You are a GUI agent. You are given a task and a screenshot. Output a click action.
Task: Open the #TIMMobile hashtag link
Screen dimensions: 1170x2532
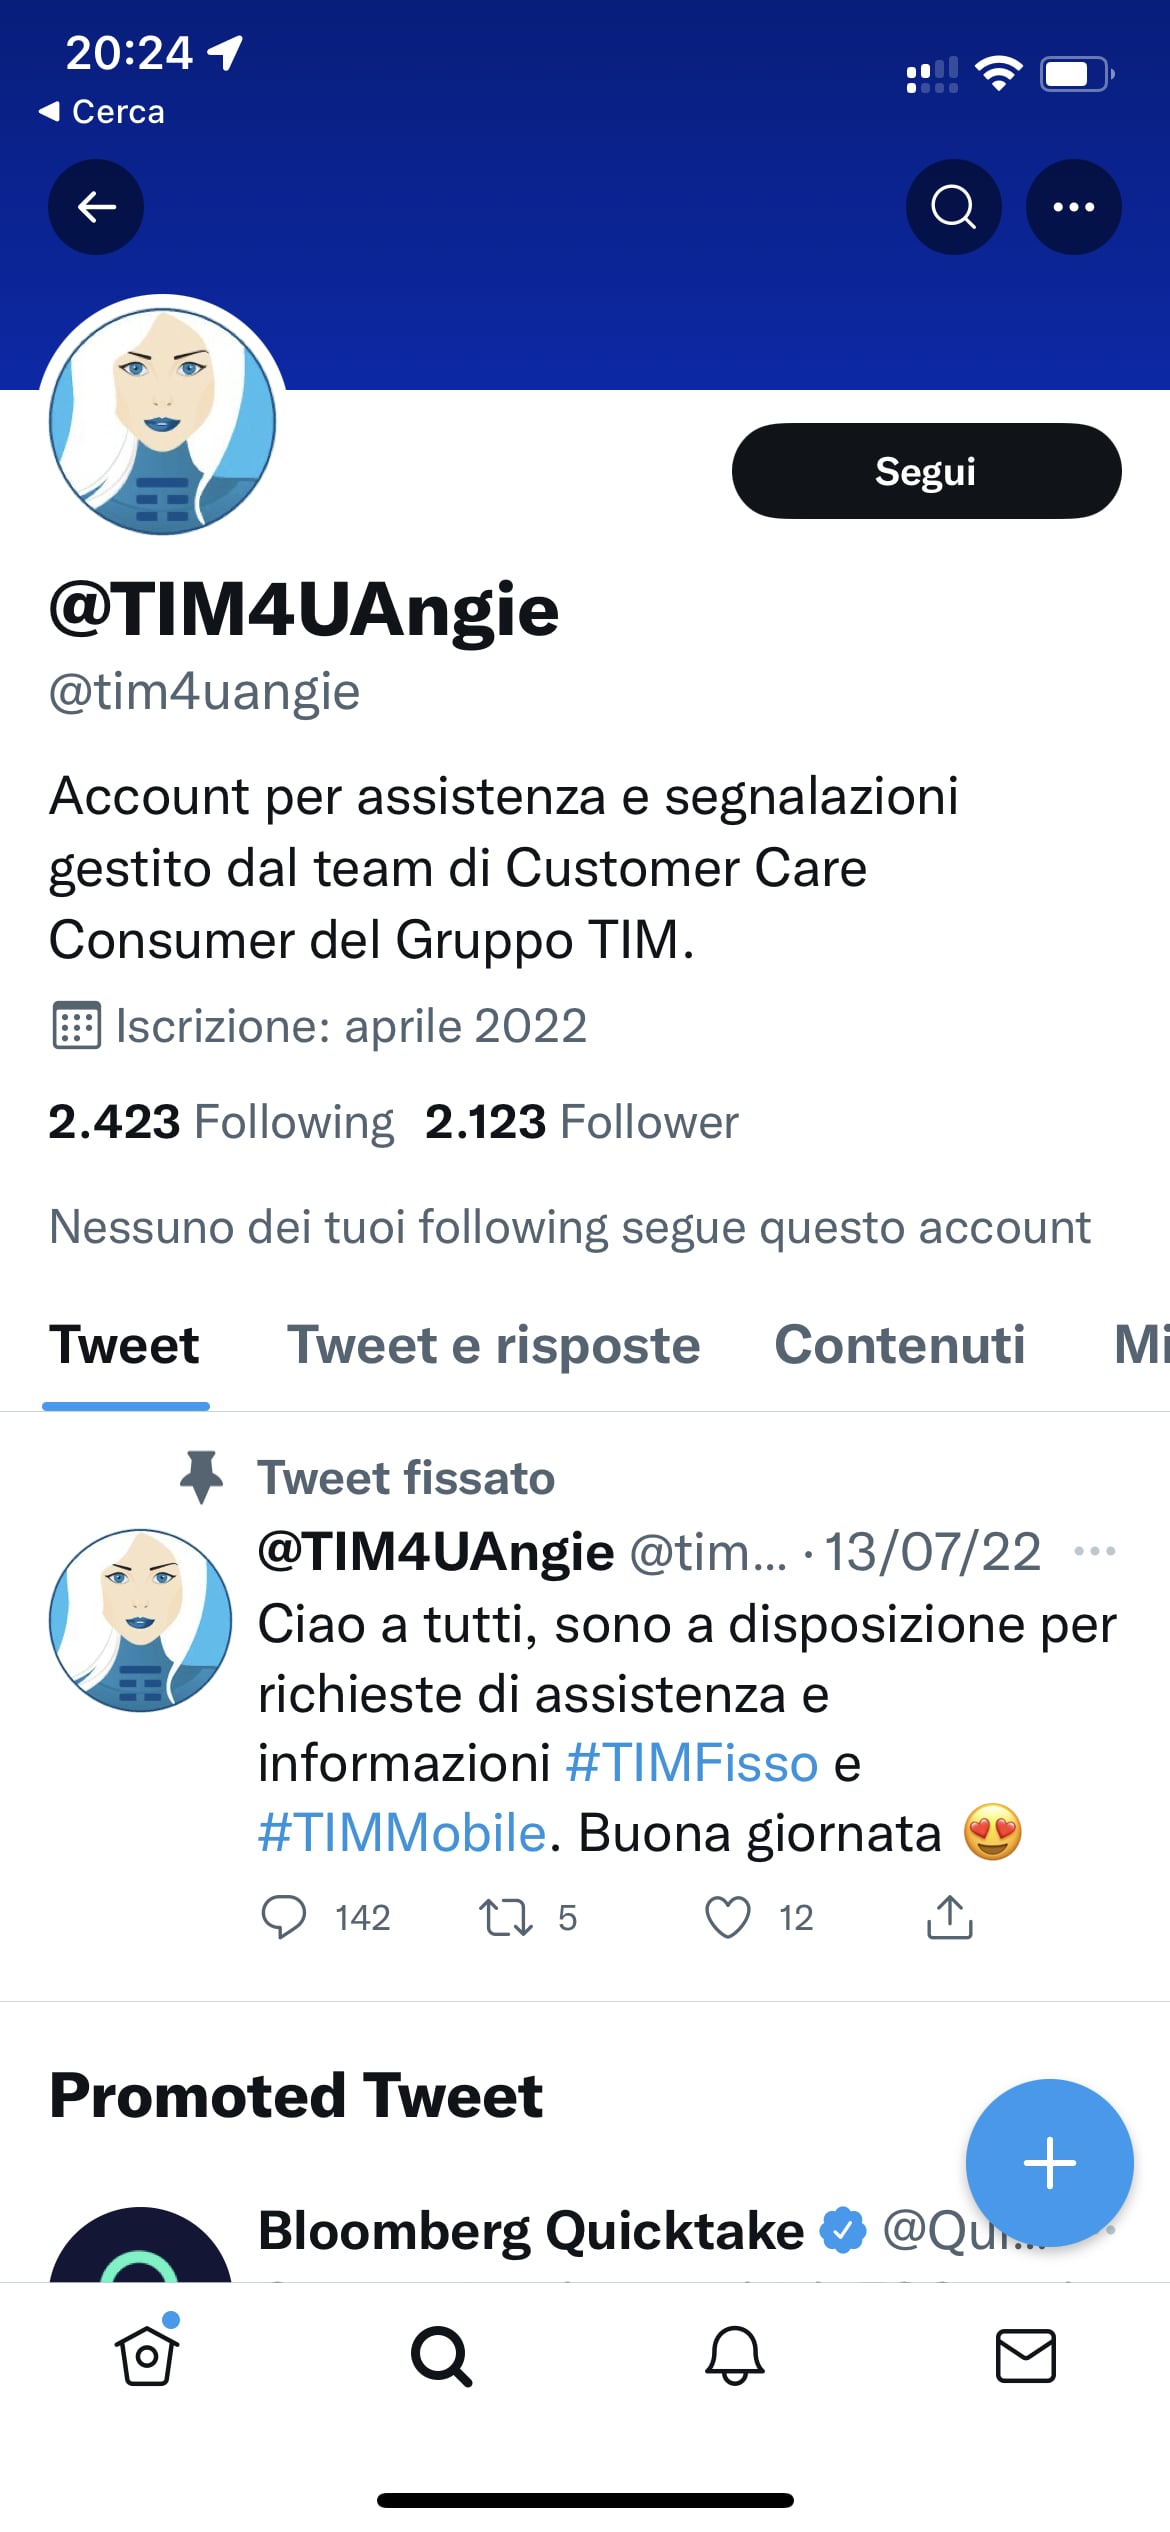tap(402, 1833)
